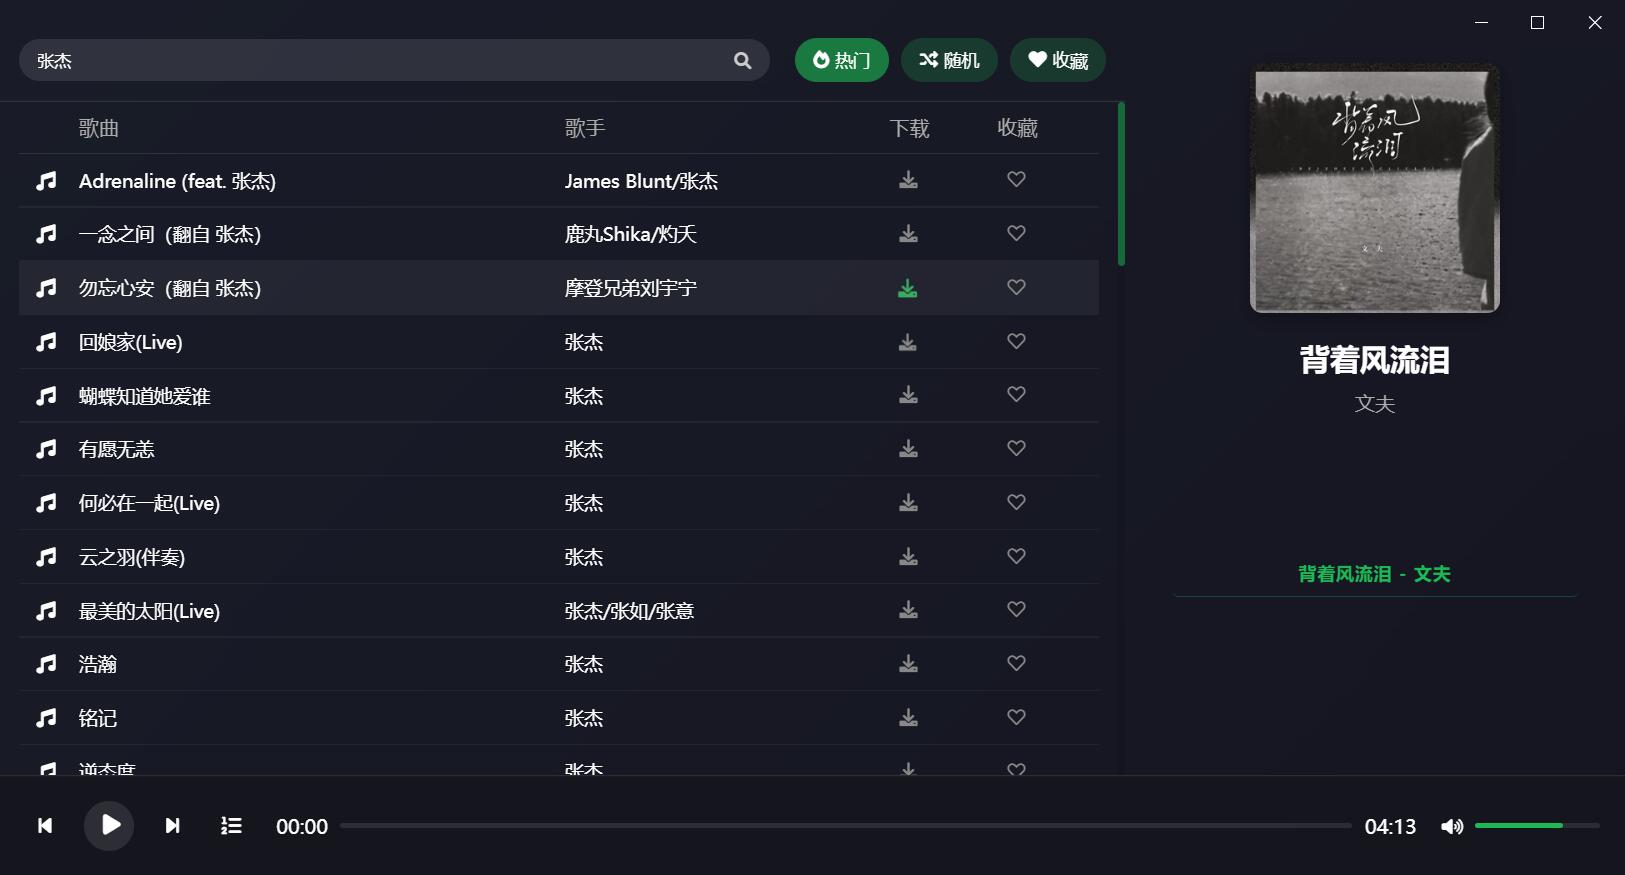Open the 热门 hot songs tab
Screen dimensions: 1625x875
click(841, 60)
